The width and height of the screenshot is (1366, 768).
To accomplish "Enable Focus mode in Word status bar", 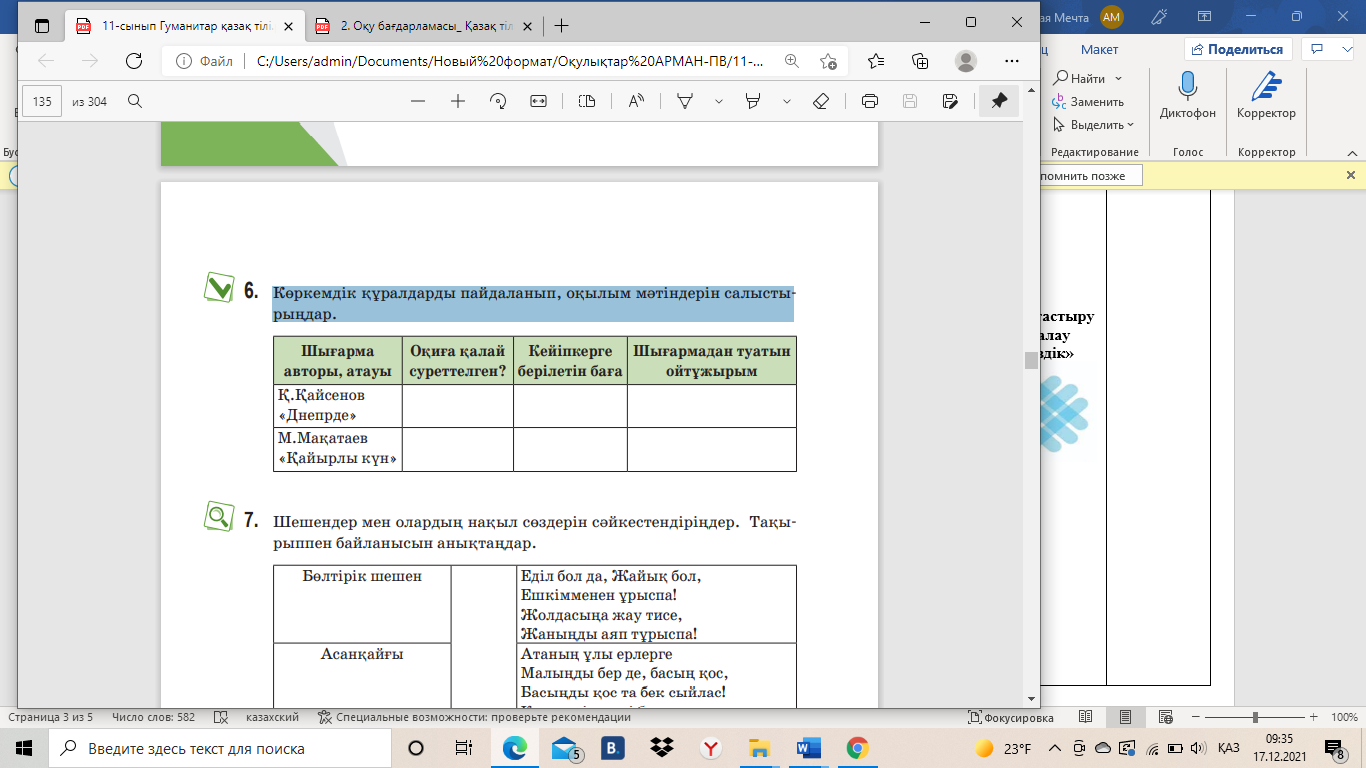I will click(1011, 717).
